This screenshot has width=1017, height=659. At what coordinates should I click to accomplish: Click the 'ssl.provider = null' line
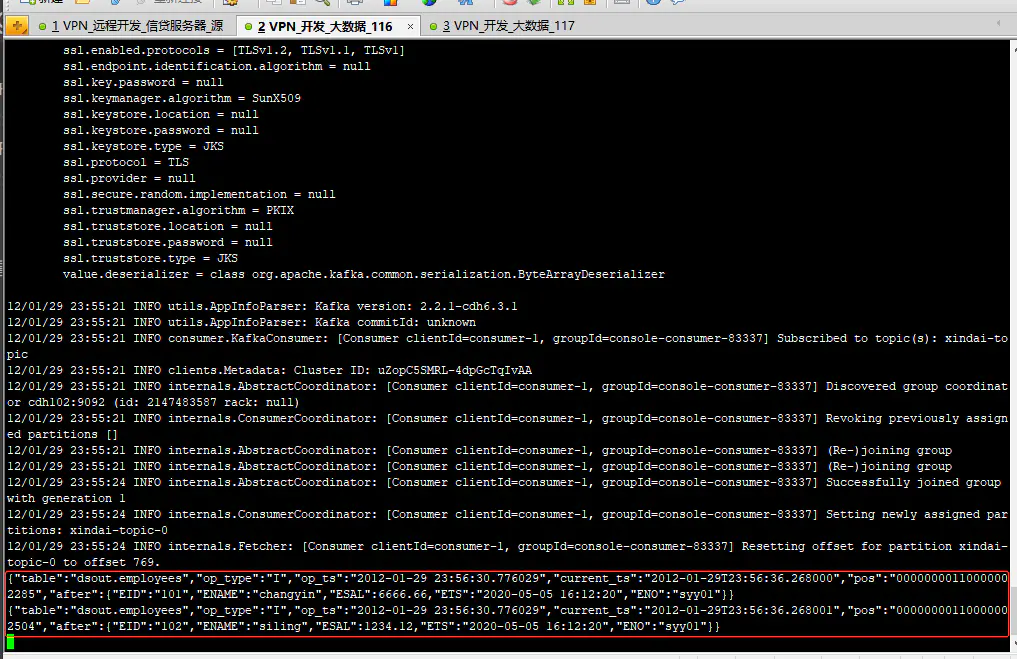pyautogui.click(x=129, y=178)
